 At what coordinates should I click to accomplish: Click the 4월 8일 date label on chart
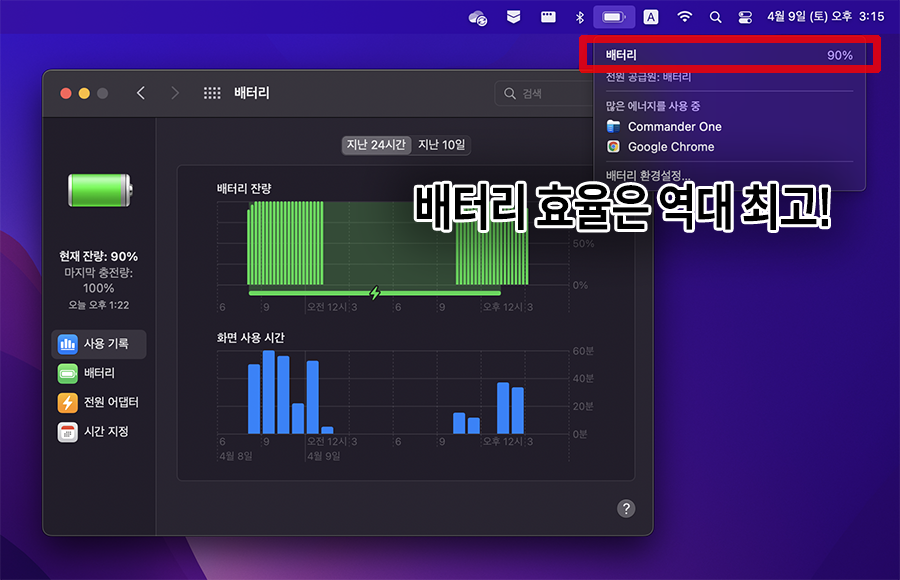pos(236,456)
